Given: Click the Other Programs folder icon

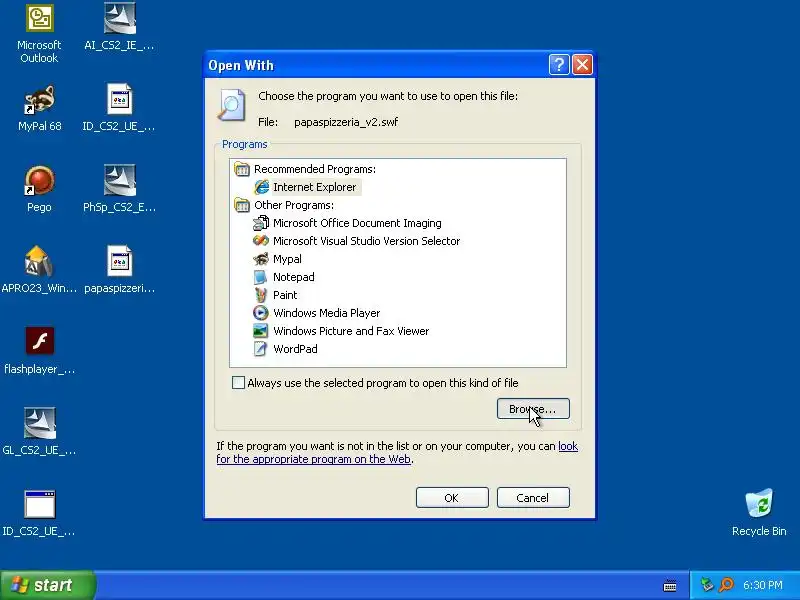Looking at the screenshot, I should coord(242,205).
